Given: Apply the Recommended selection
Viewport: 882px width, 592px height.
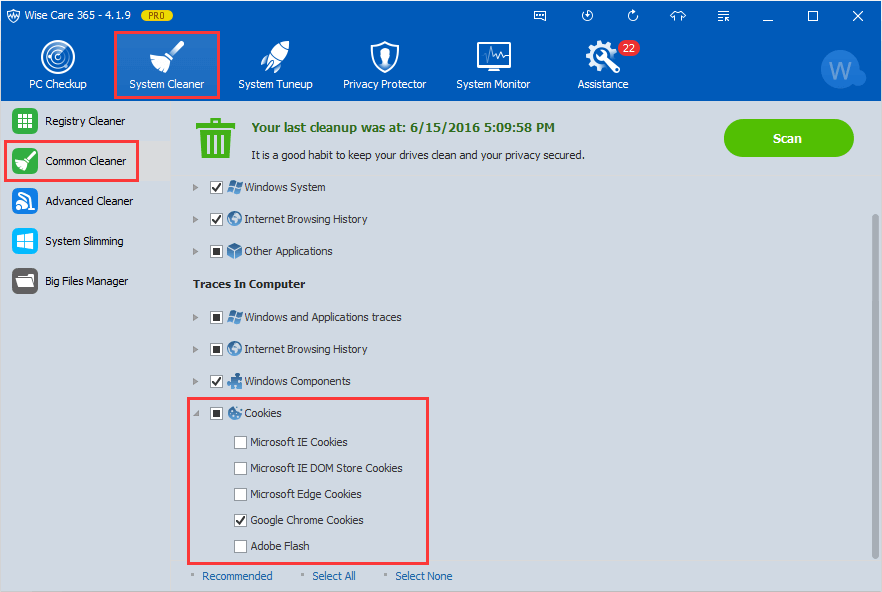Looking at the screenshot, I should coord(237,576).
